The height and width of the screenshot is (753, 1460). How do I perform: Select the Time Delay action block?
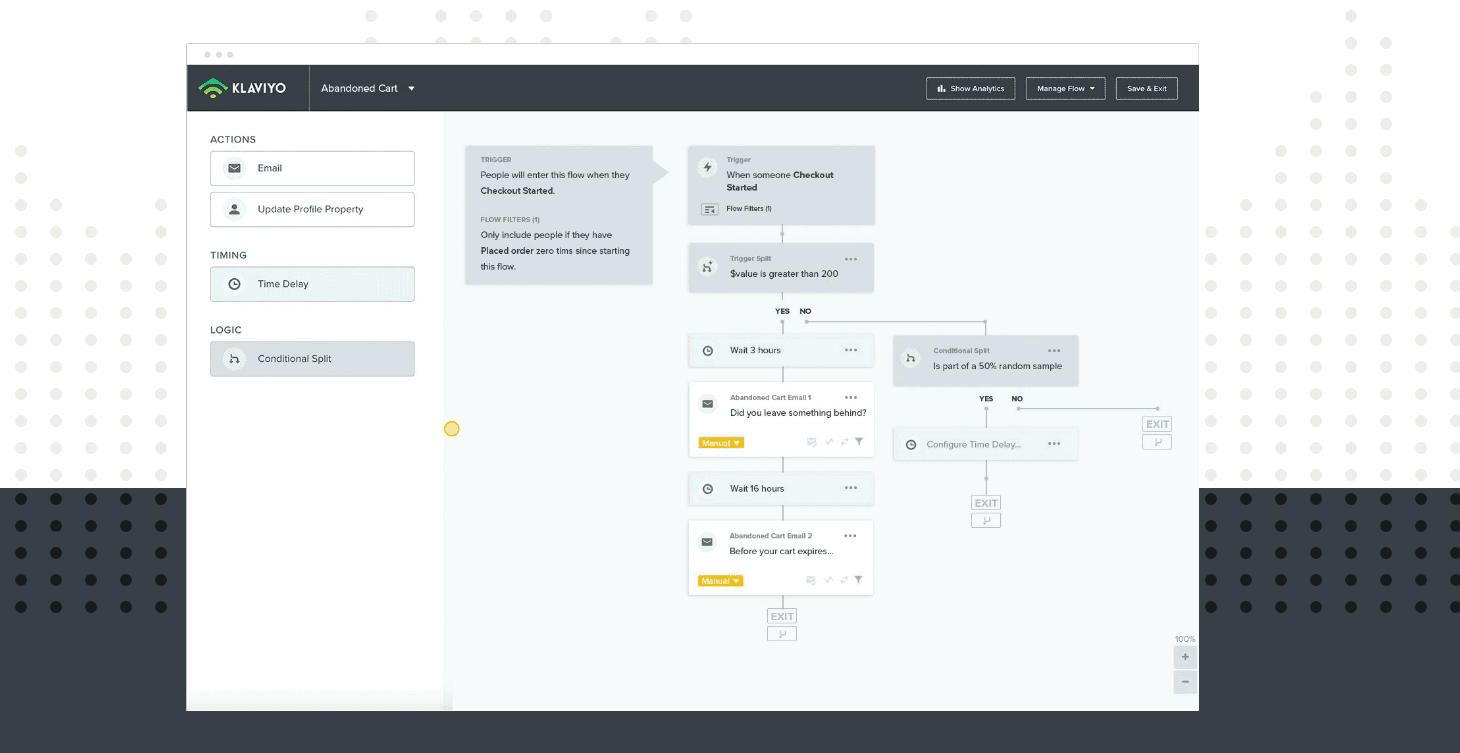tap(312, 284)
